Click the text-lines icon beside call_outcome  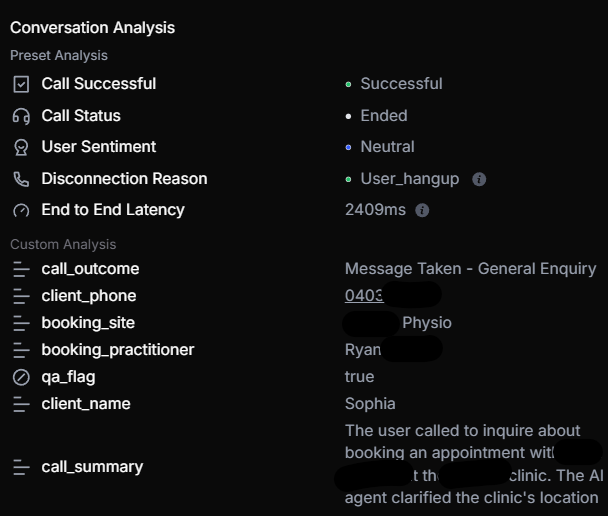point(21,269)
